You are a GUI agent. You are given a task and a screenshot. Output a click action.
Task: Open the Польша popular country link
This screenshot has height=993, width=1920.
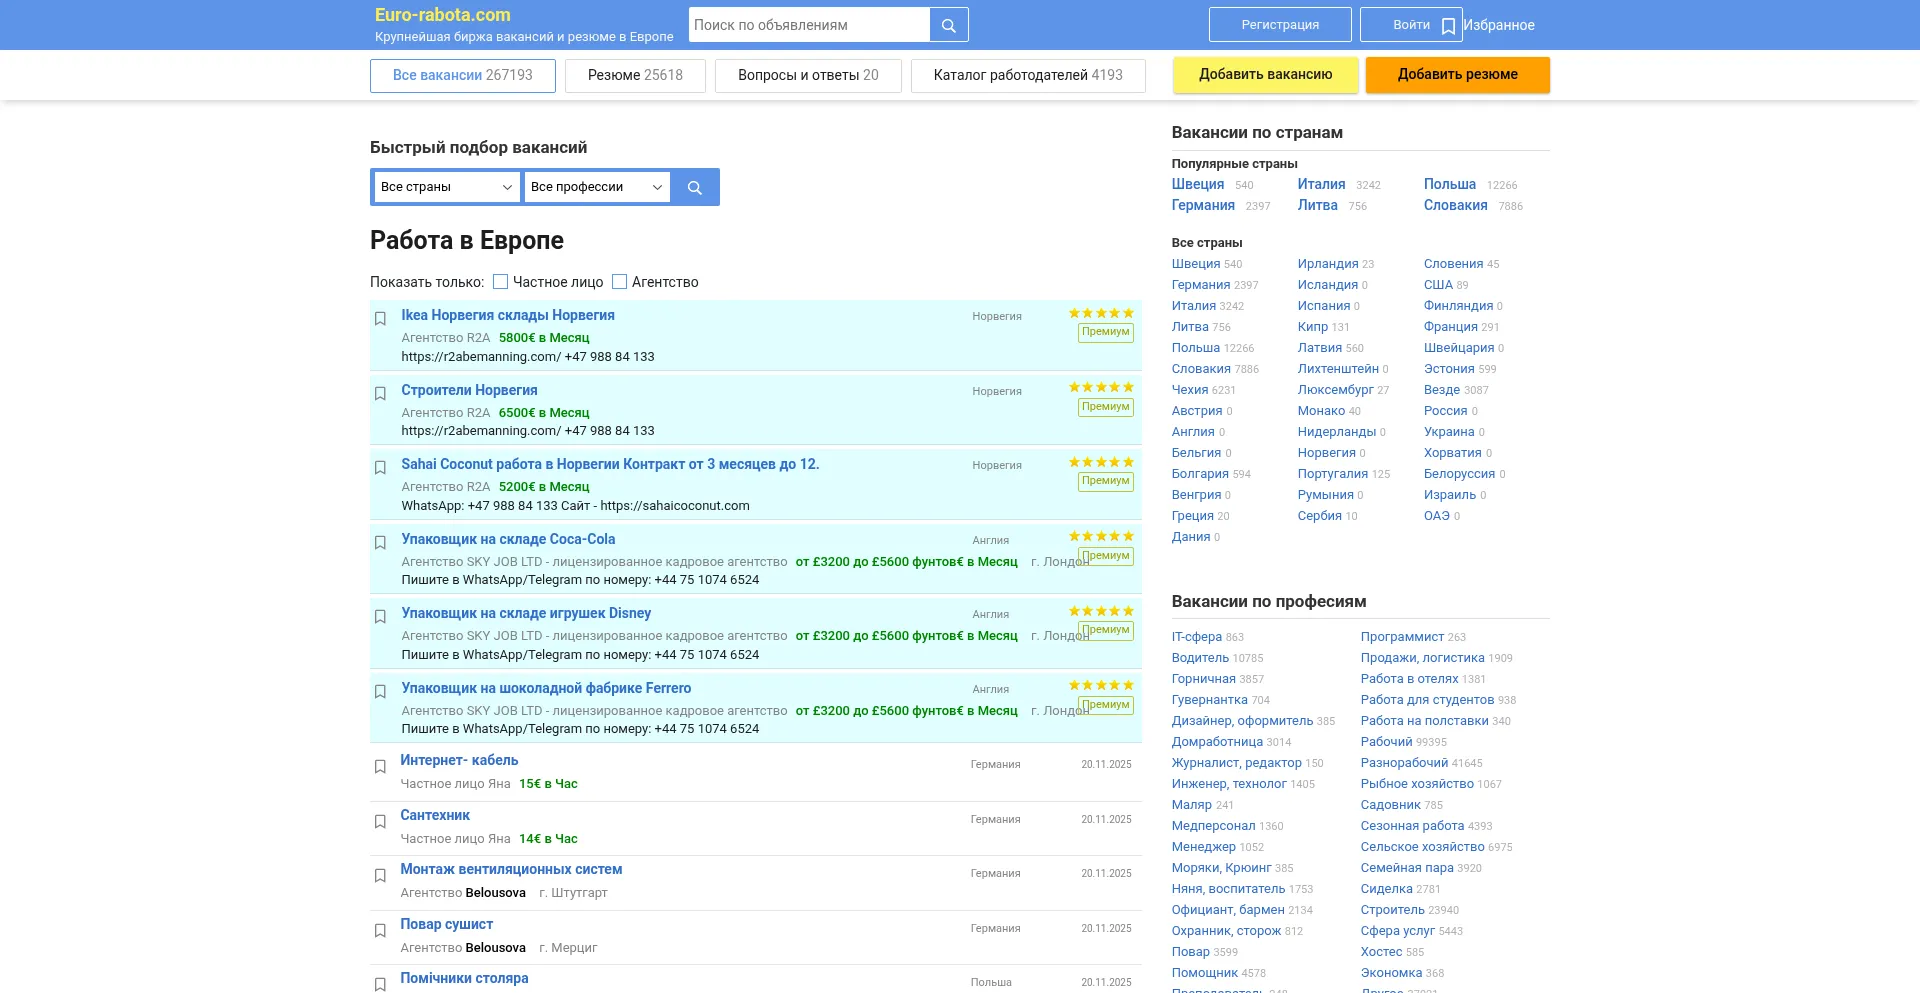1449,184
